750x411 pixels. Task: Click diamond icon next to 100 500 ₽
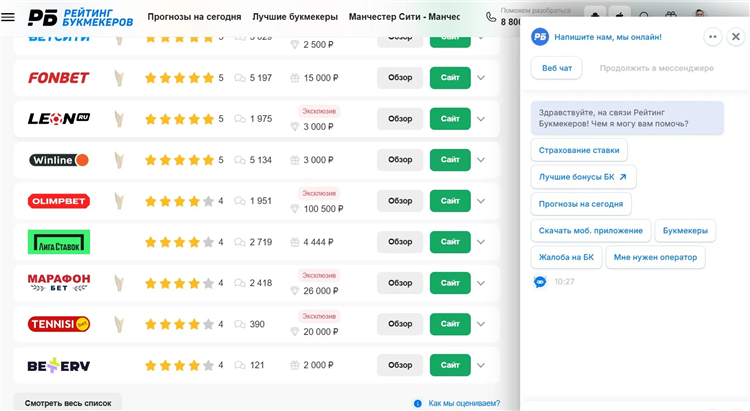tap(295, 209)
